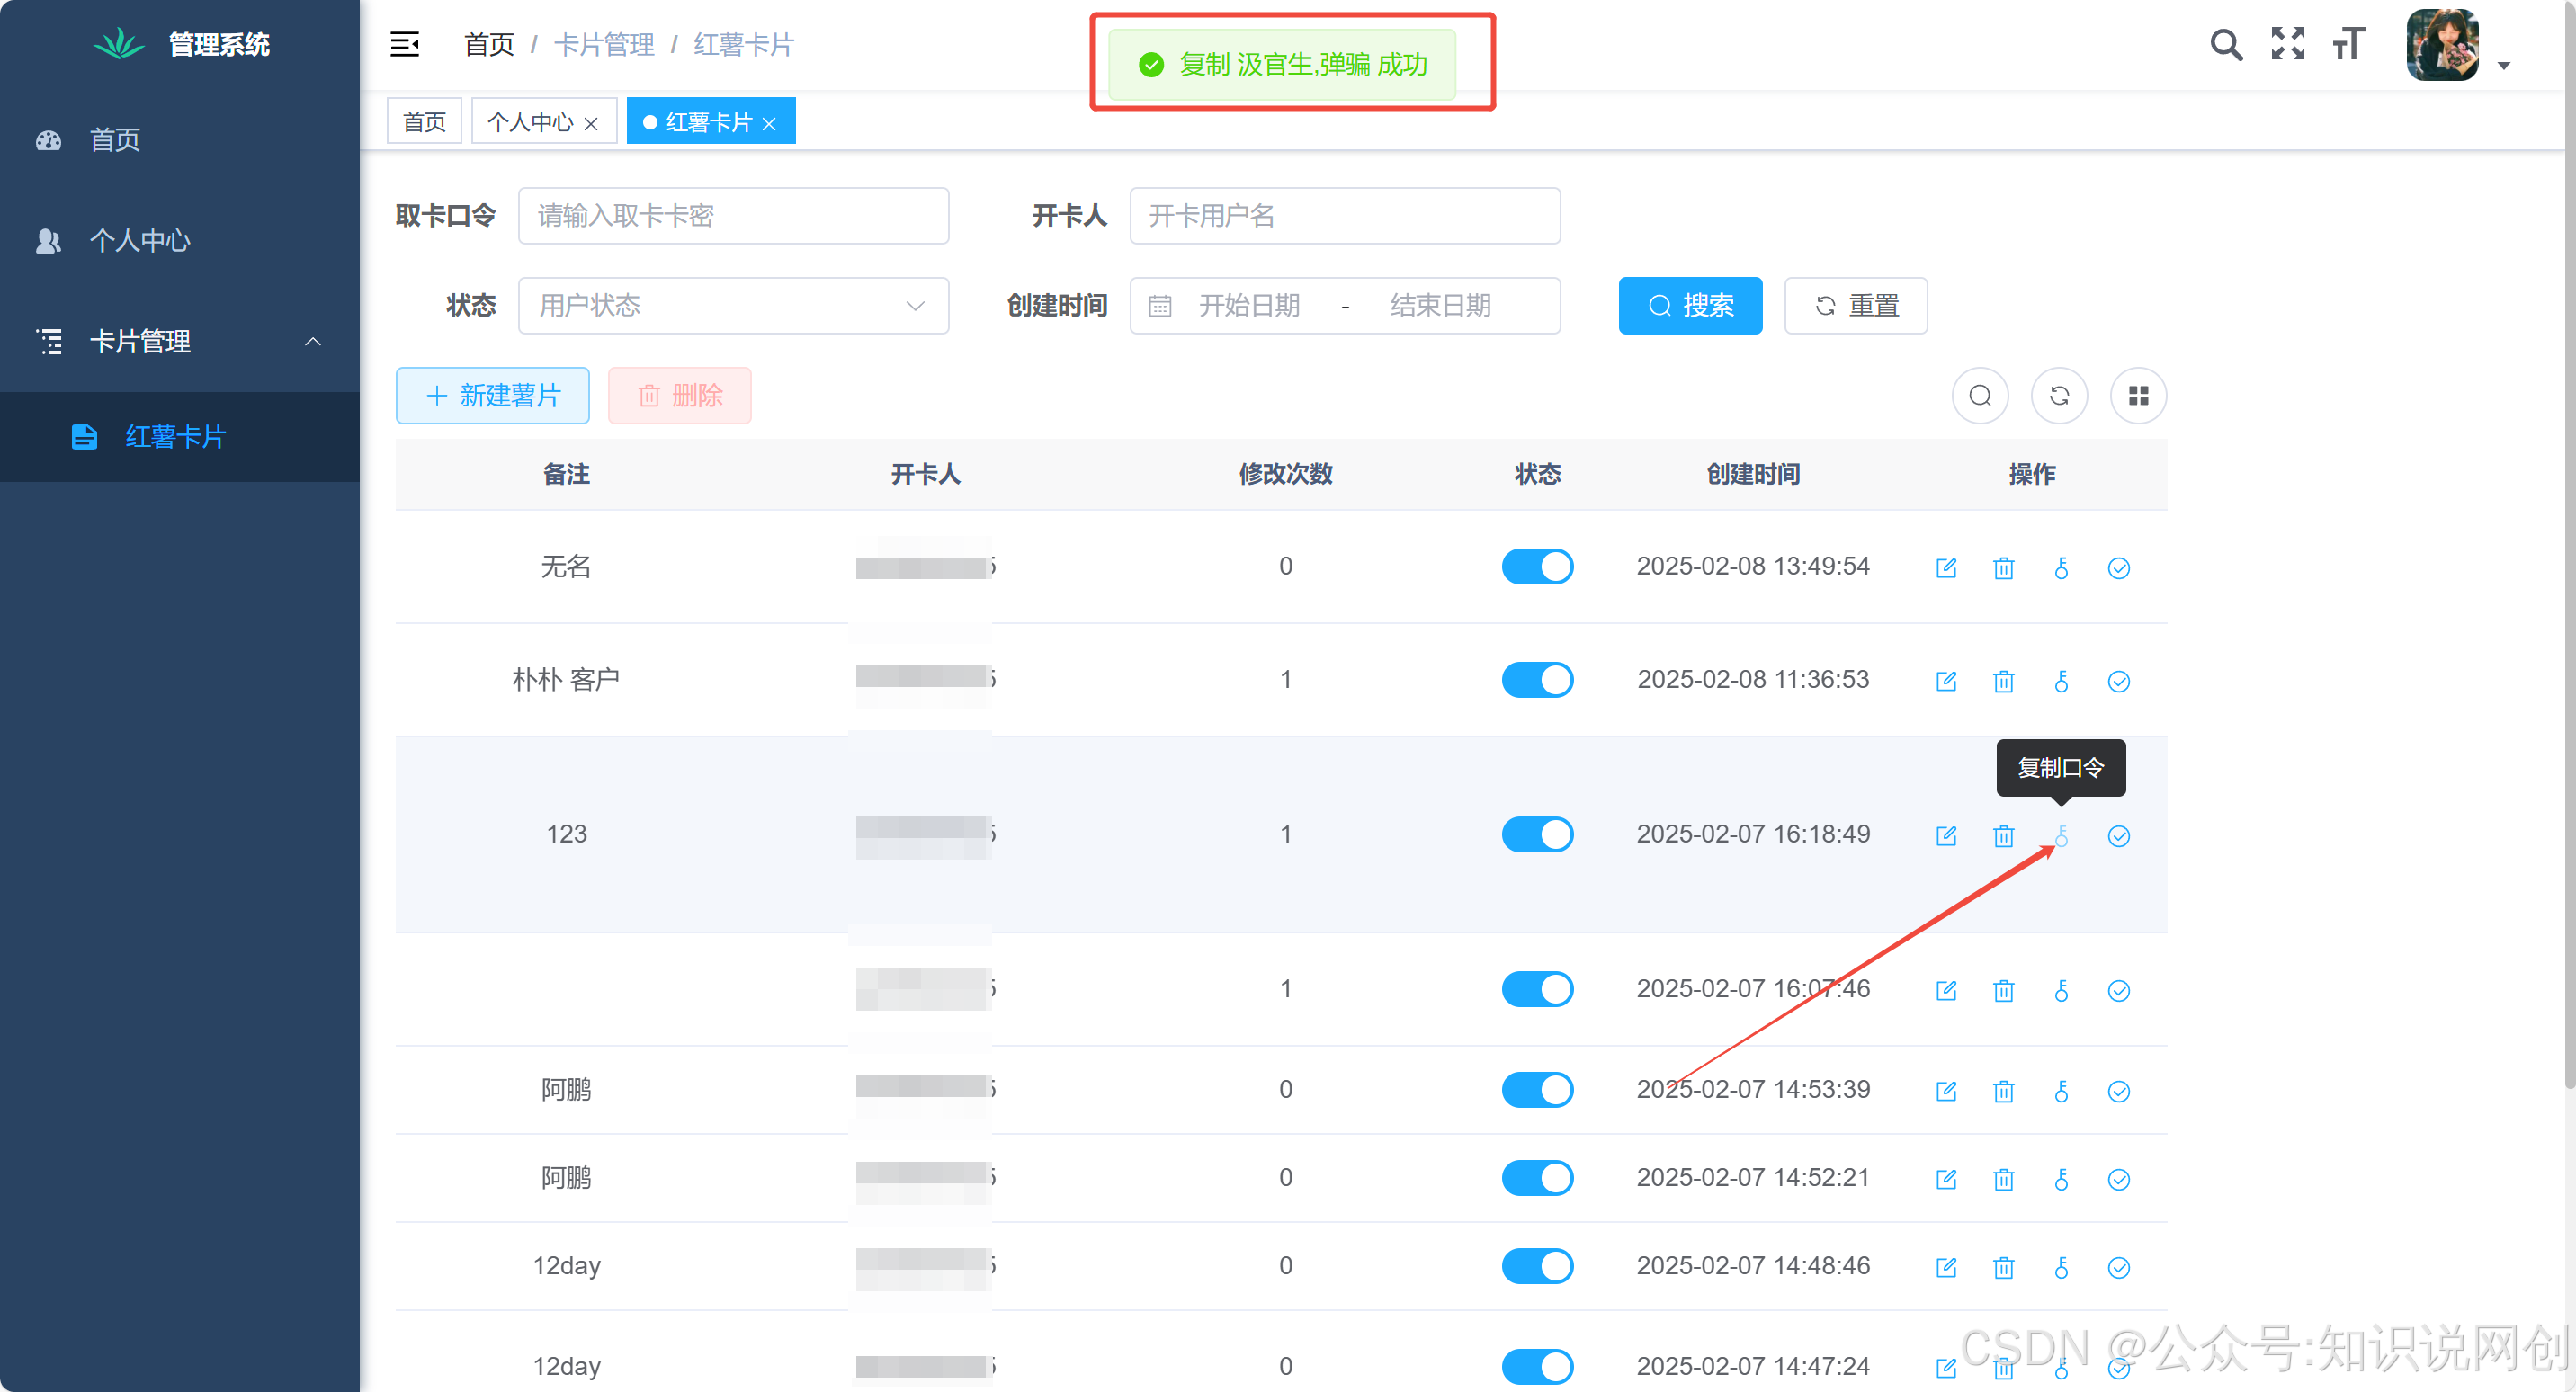Viewport: 2576px width, 1392px height.
Task: Select 首页 in the sidebar menu
Action: (x=115, y=140)
